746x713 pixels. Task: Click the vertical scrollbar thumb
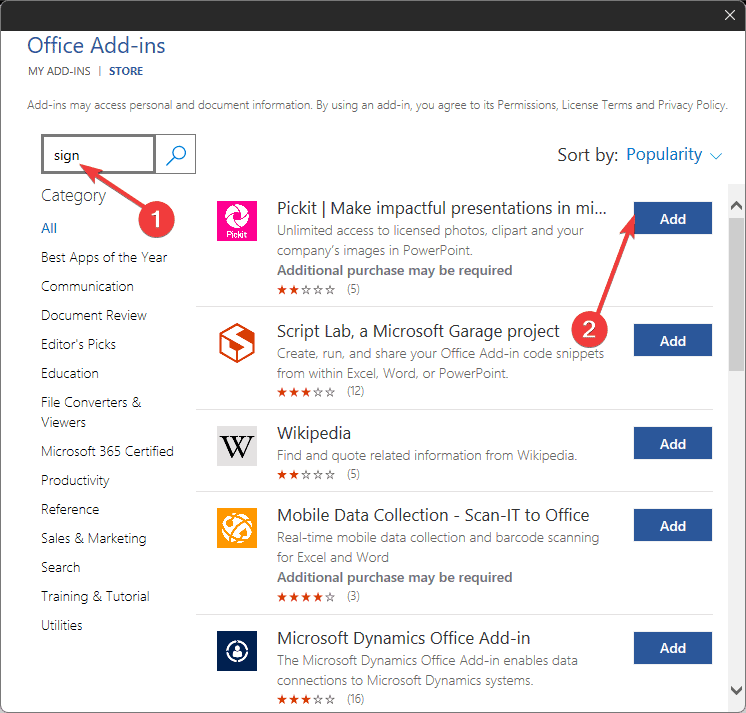tap(736, 294)
